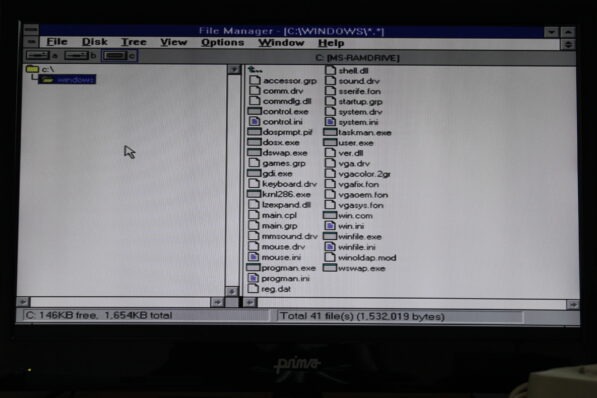Click the document restore button below title bar
Viewport: 597px width, 398px height.
pyautogui.click(x=568, y=45)
